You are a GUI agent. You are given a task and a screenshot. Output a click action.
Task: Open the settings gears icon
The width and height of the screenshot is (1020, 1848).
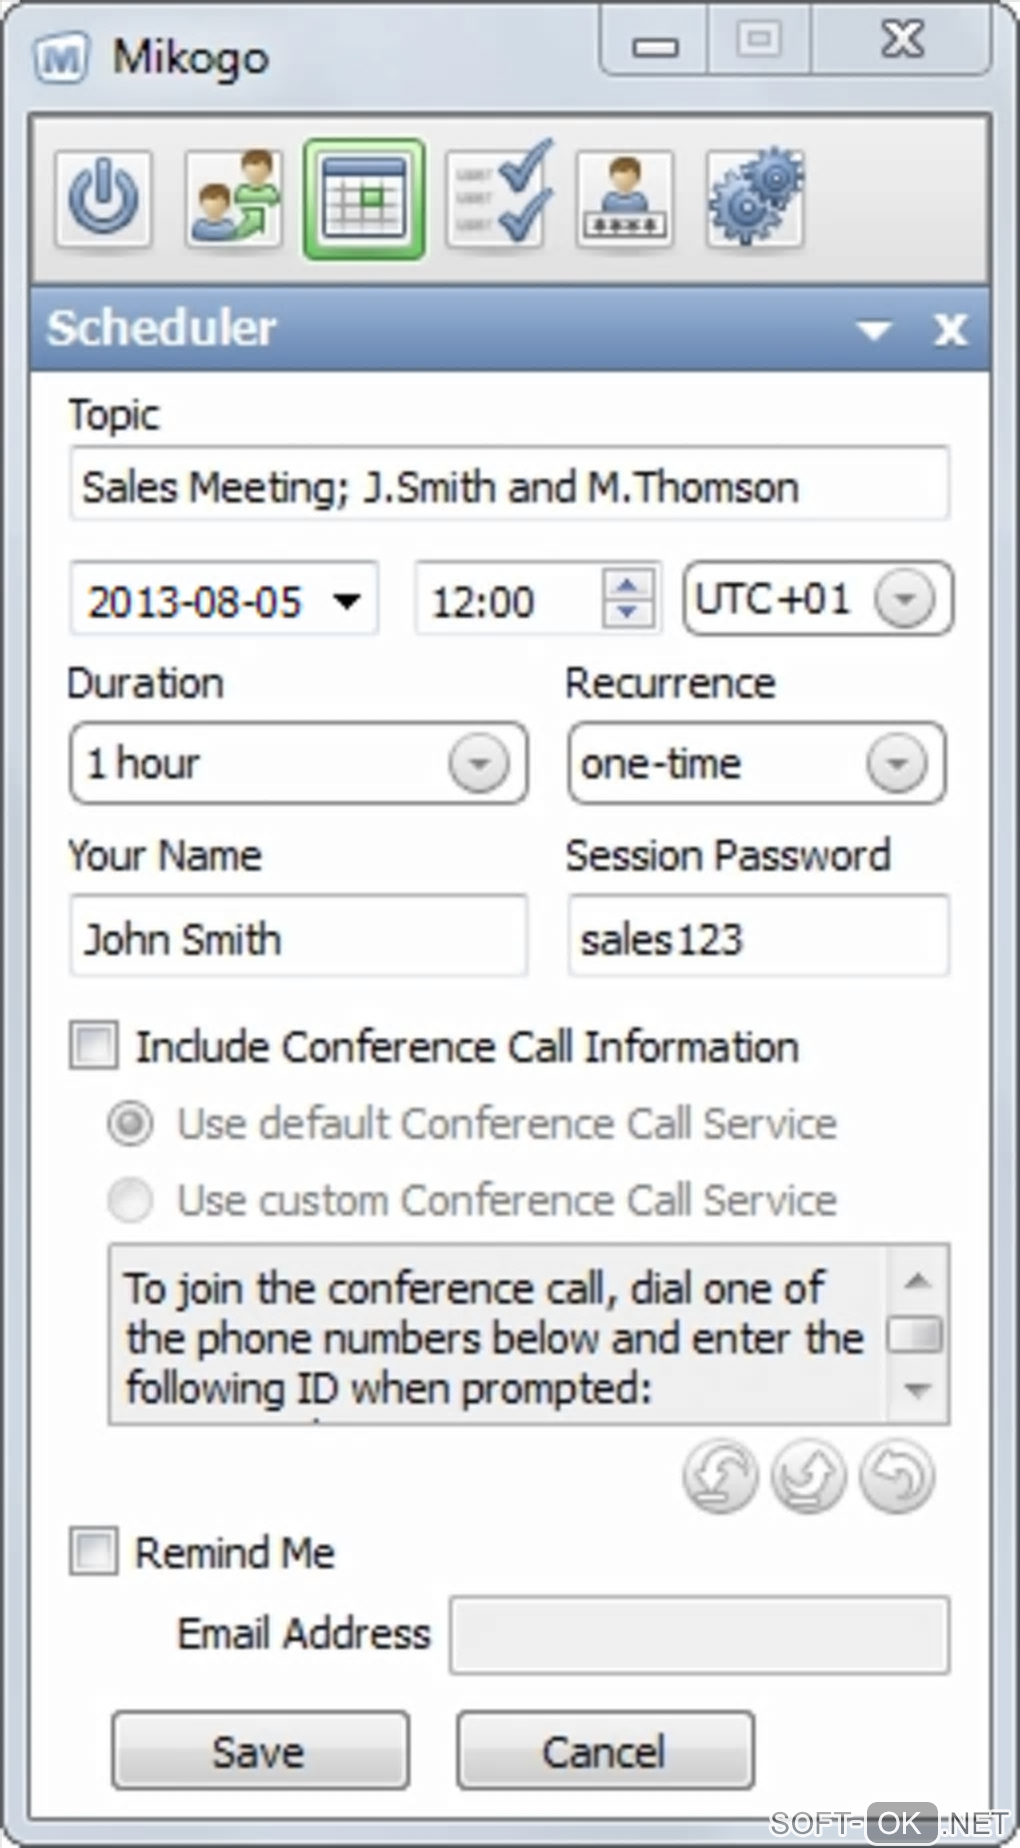pos(755,199)
